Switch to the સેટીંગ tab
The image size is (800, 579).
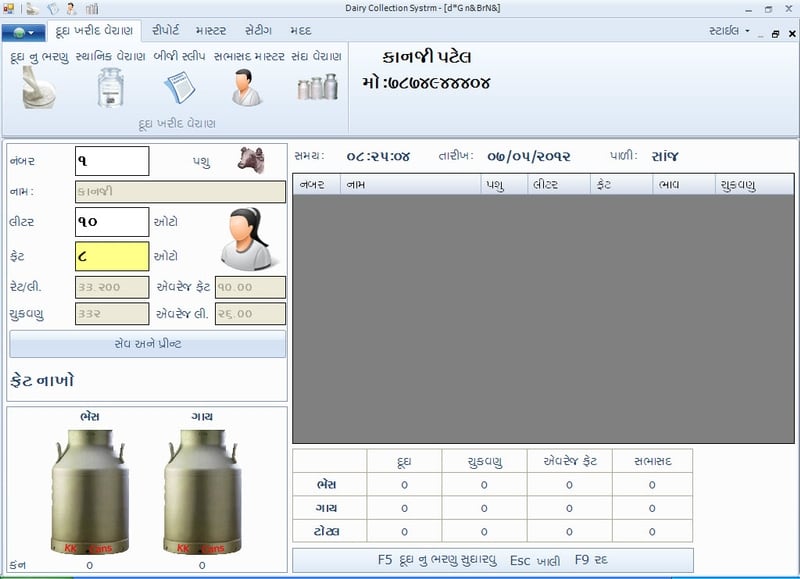click(258, 31)
